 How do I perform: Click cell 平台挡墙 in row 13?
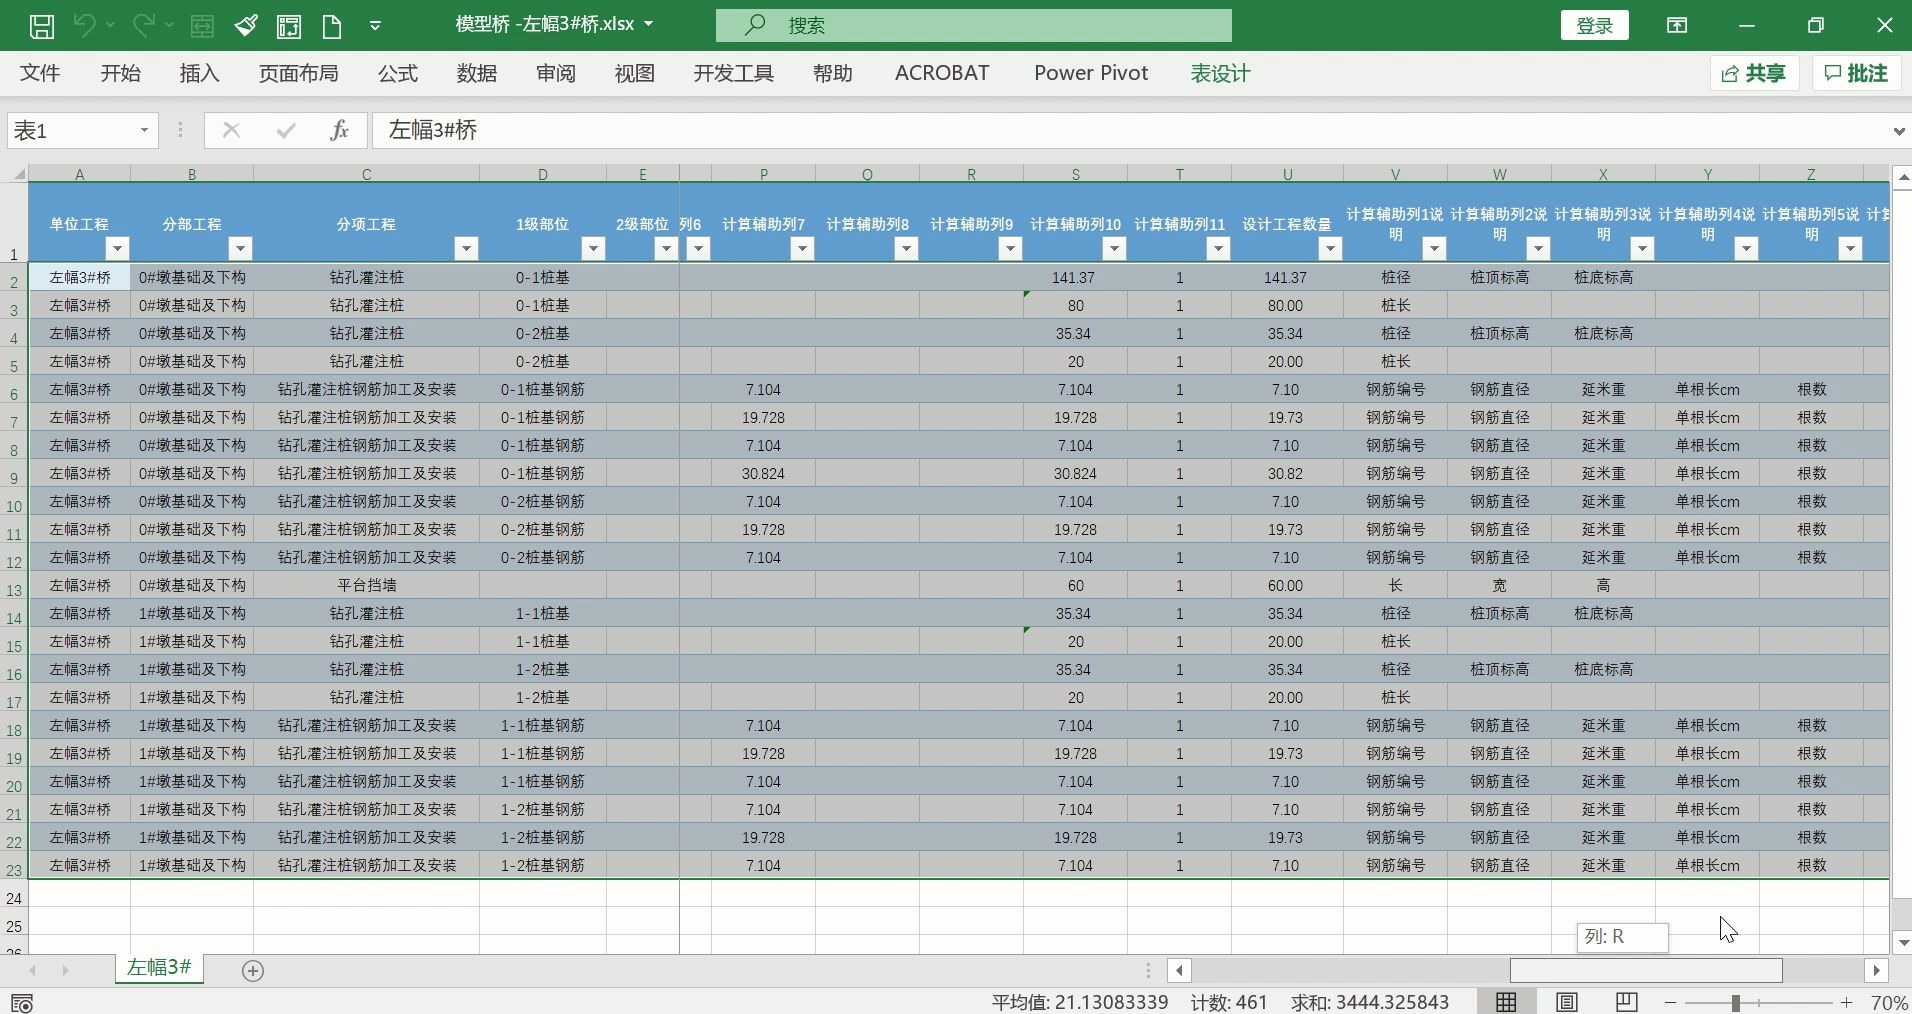(366, 585)
